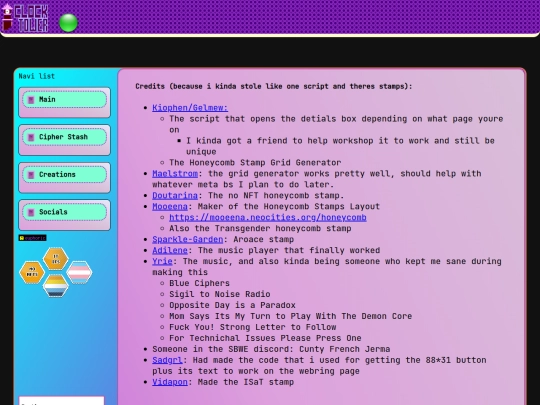Viewport: 540px width, 405px height.
Task: Follow the Vidapon link
Action: coord(170,382)
